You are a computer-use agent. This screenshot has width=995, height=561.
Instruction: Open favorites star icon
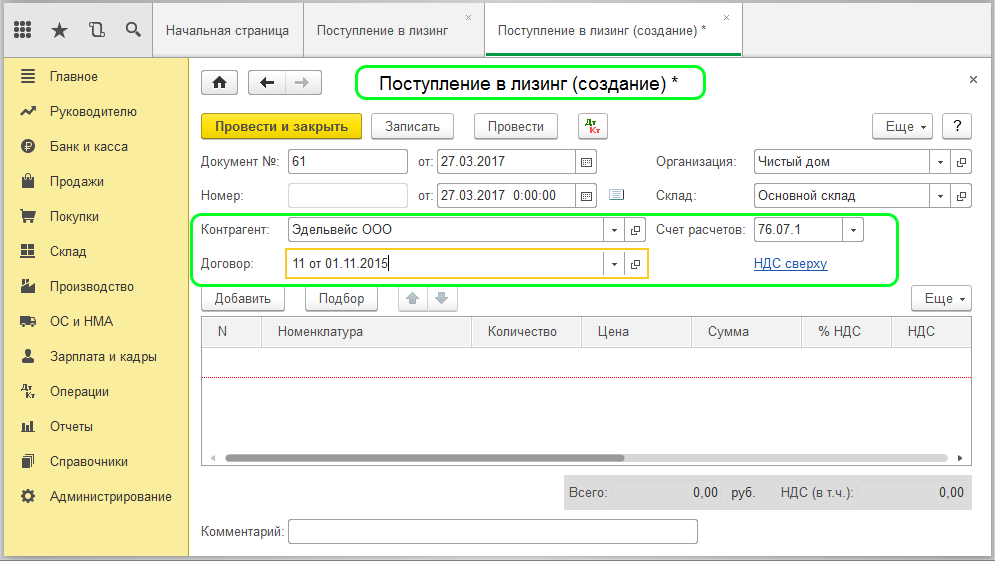click(x=59, y=30)
